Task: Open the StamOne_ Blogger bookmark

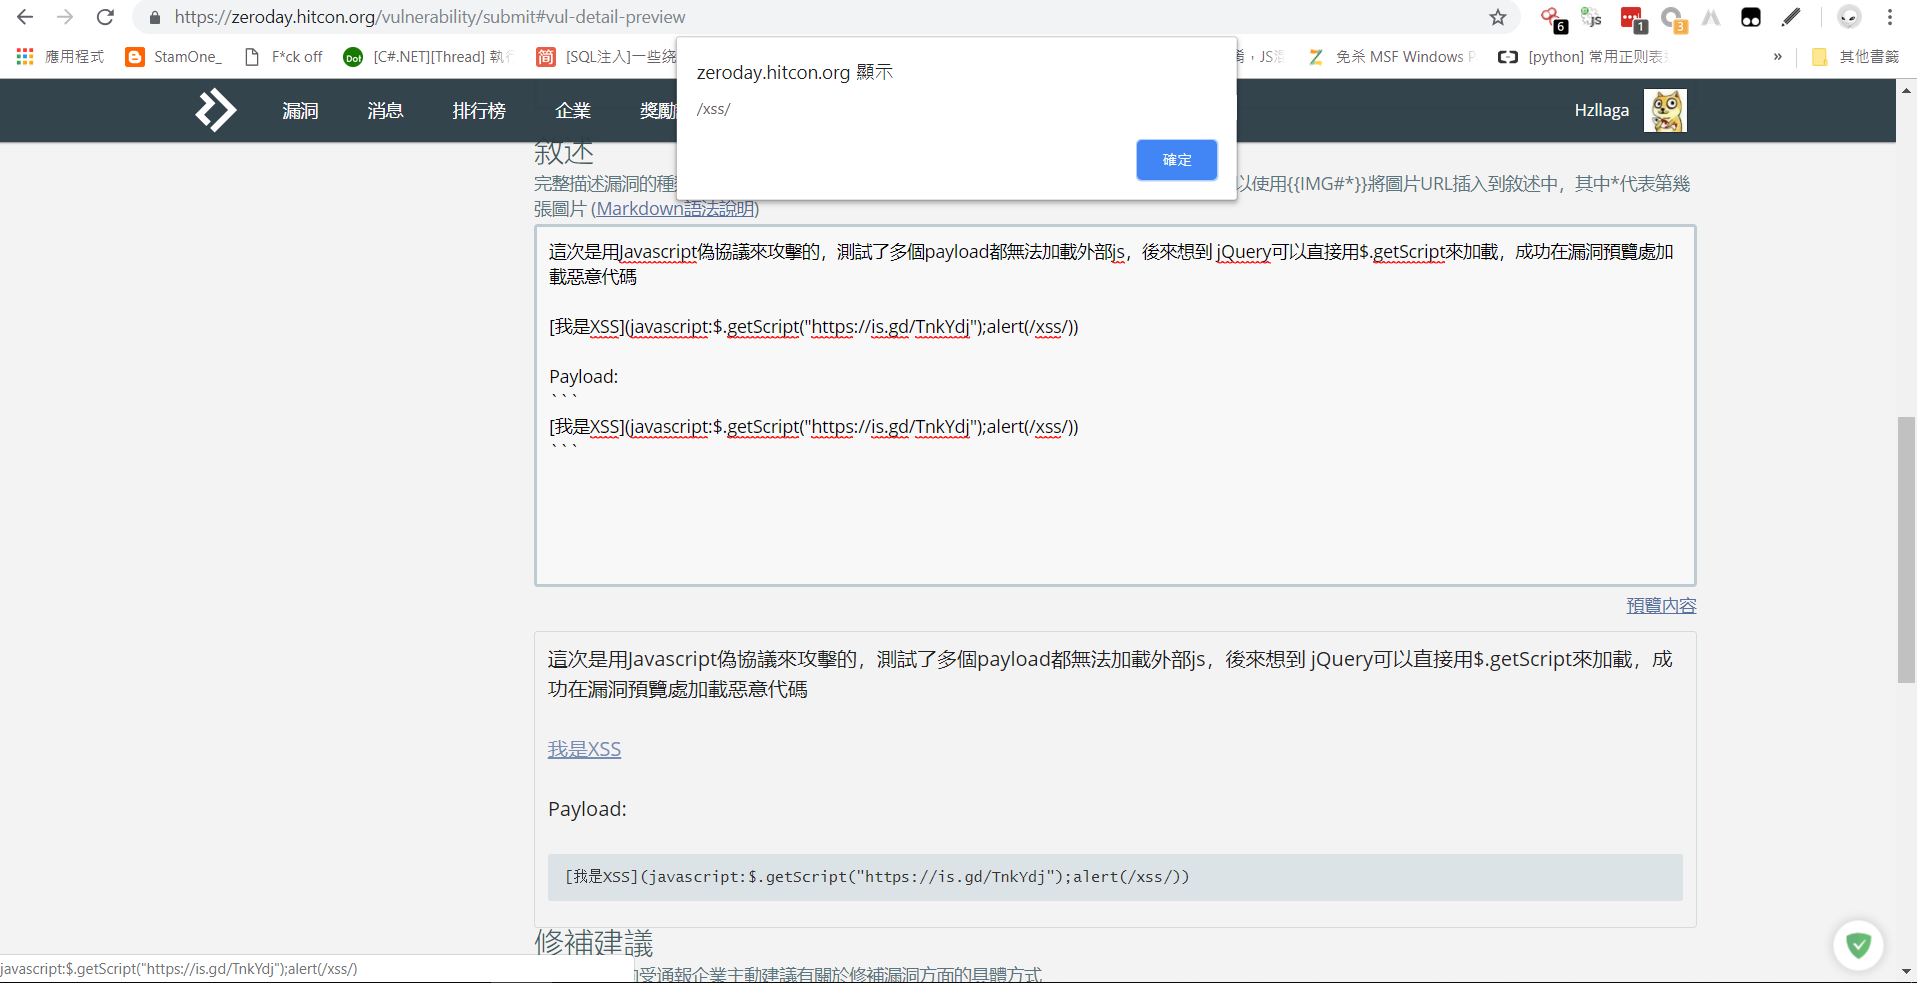Action: (174, 57)
